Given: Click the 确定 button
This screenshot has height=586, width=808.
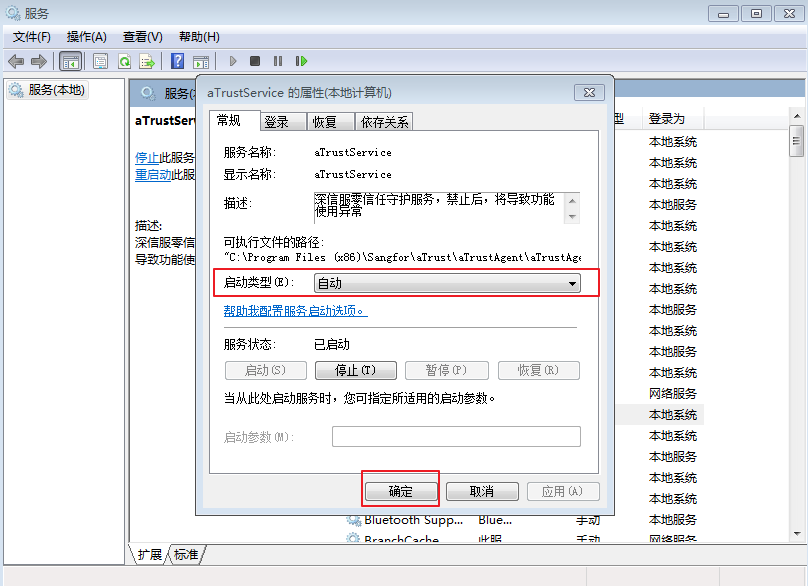Looking at the screenshot, I should click(x=400, y=492).
